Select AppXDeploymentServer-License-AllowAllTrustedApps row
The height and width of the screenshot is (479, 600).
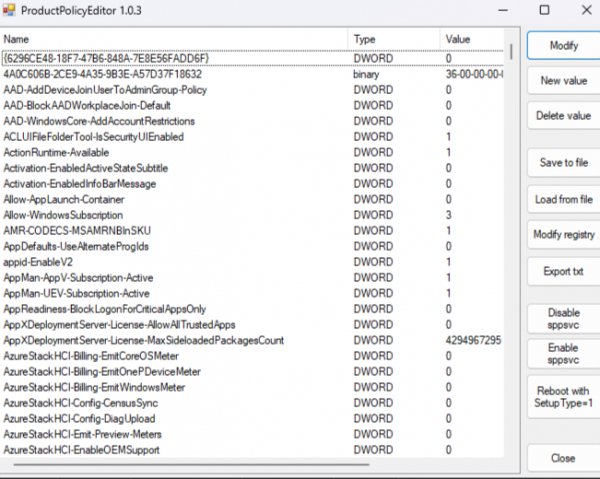tap(253, 325)
